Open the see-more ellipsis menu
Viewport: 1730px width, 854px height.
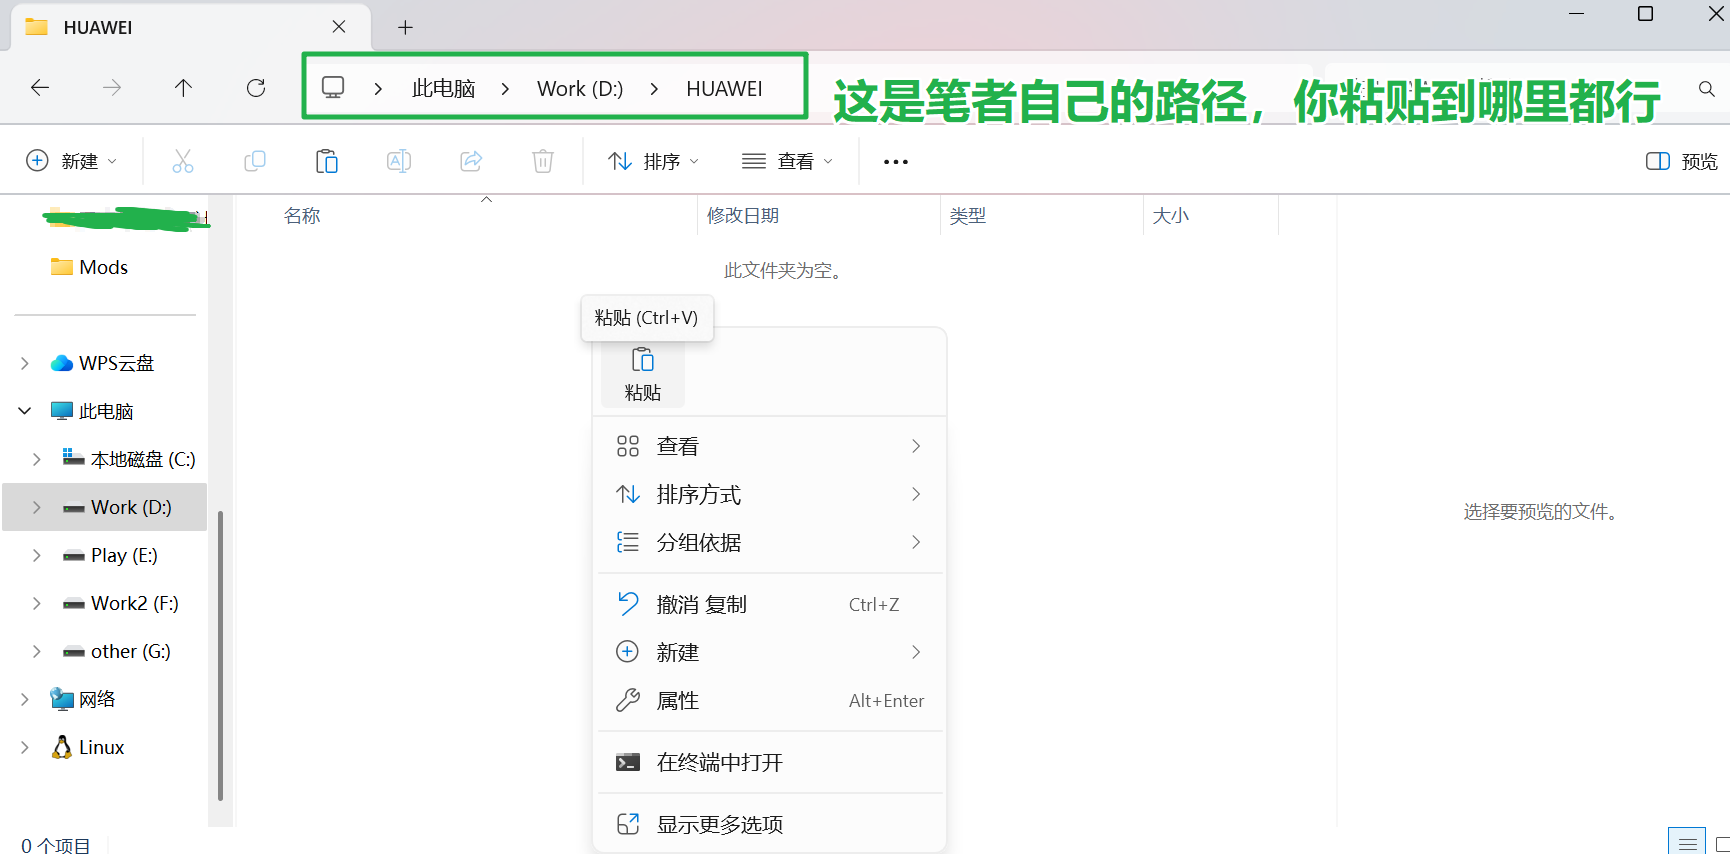896,161
